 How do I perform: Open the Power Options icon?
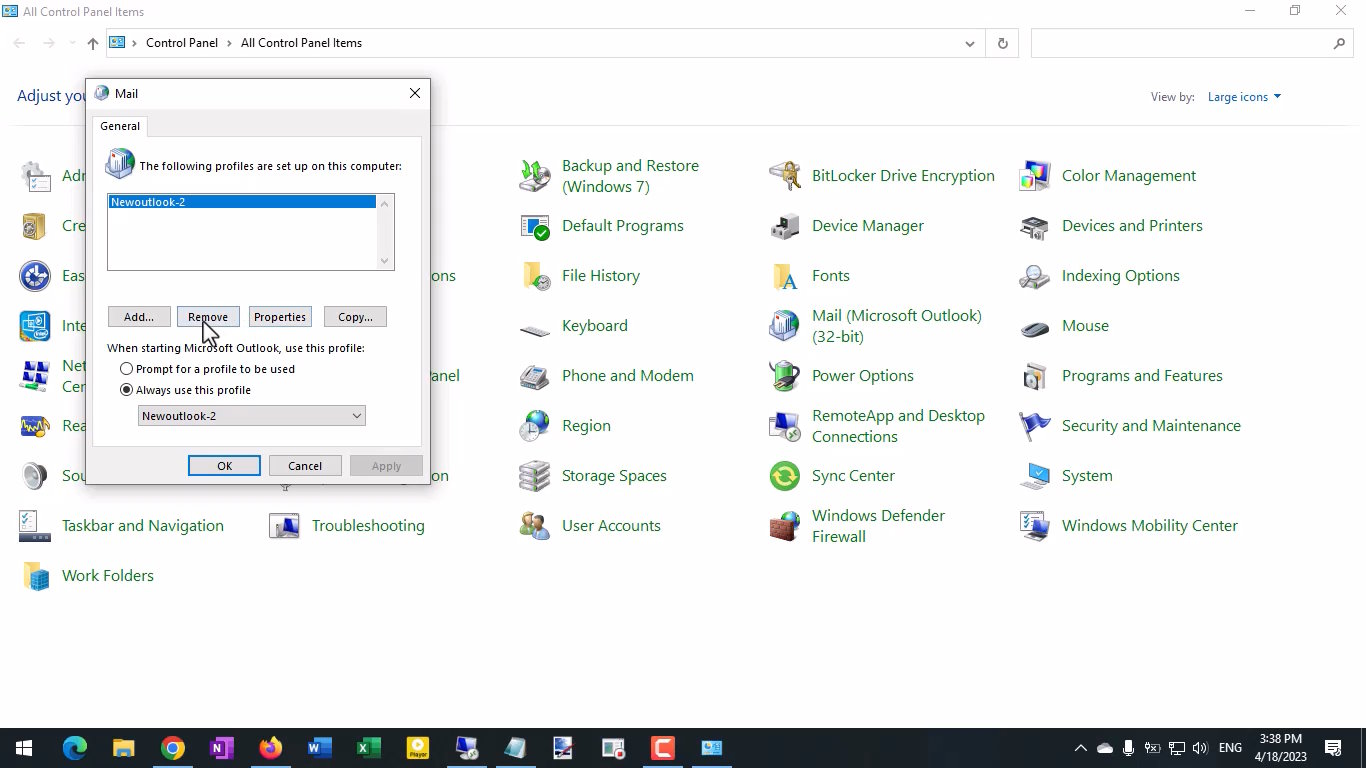click(785, 376)
